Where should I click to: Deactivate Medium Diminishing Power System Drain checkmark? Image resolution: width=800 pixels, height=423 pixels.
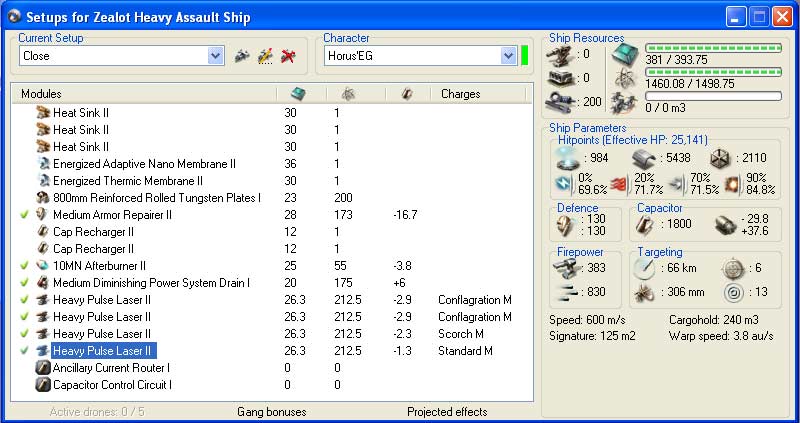(x=24, y=283)
